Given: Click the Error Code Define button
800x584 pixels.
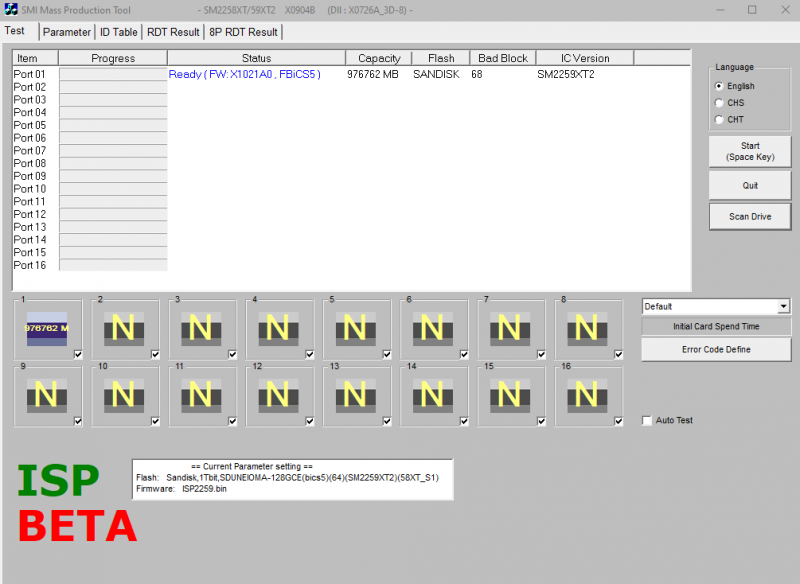Looking at the screenshot, I should pos(716,349).
